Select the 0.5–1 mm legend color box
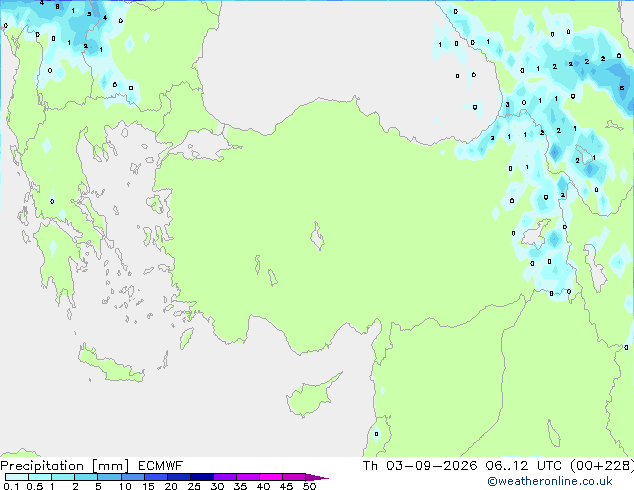The image size is (634, 490). 40,477
